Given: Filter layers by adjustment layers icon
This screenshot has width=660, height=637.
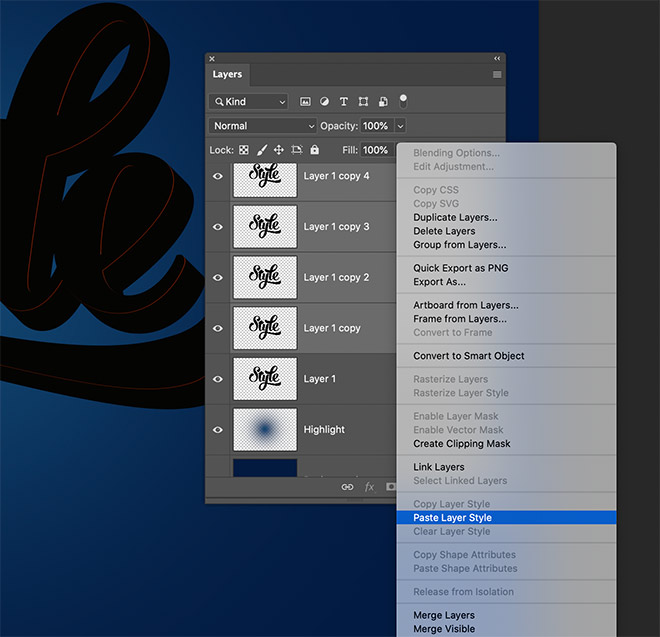Looking at the screenshot, I should click(325, 102).
